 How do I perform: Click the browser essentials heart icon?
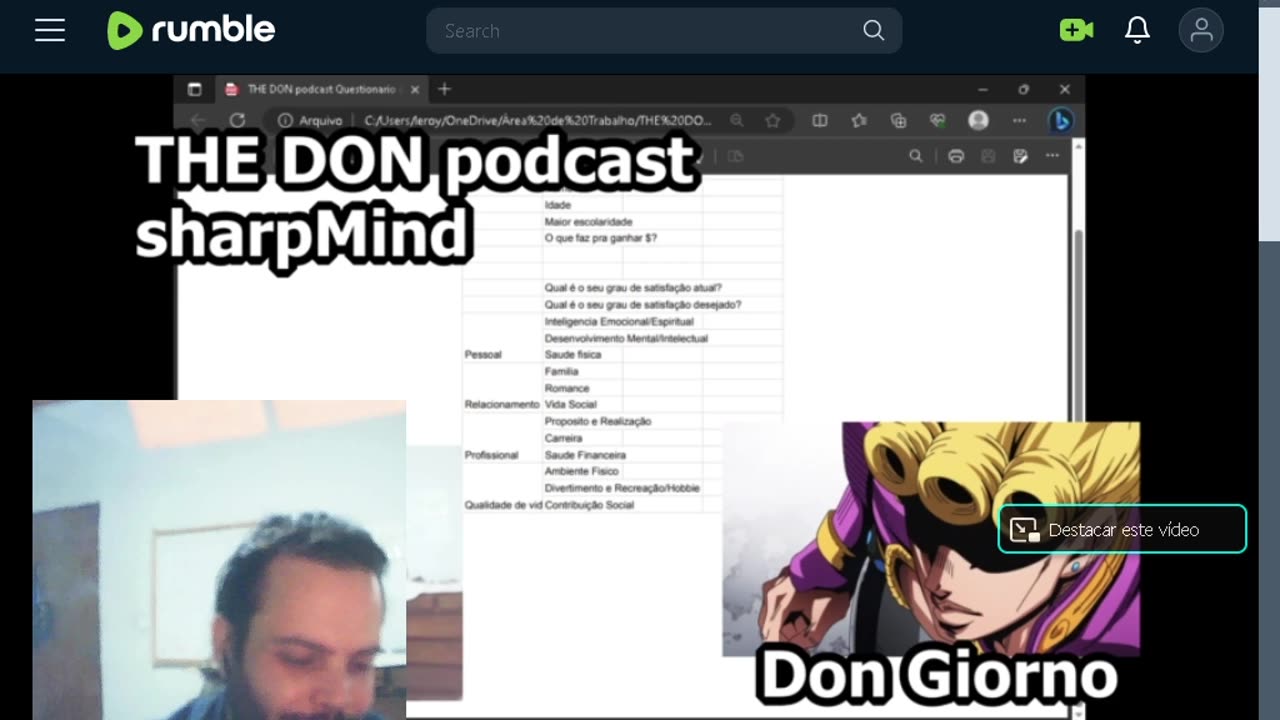(938, 120)
